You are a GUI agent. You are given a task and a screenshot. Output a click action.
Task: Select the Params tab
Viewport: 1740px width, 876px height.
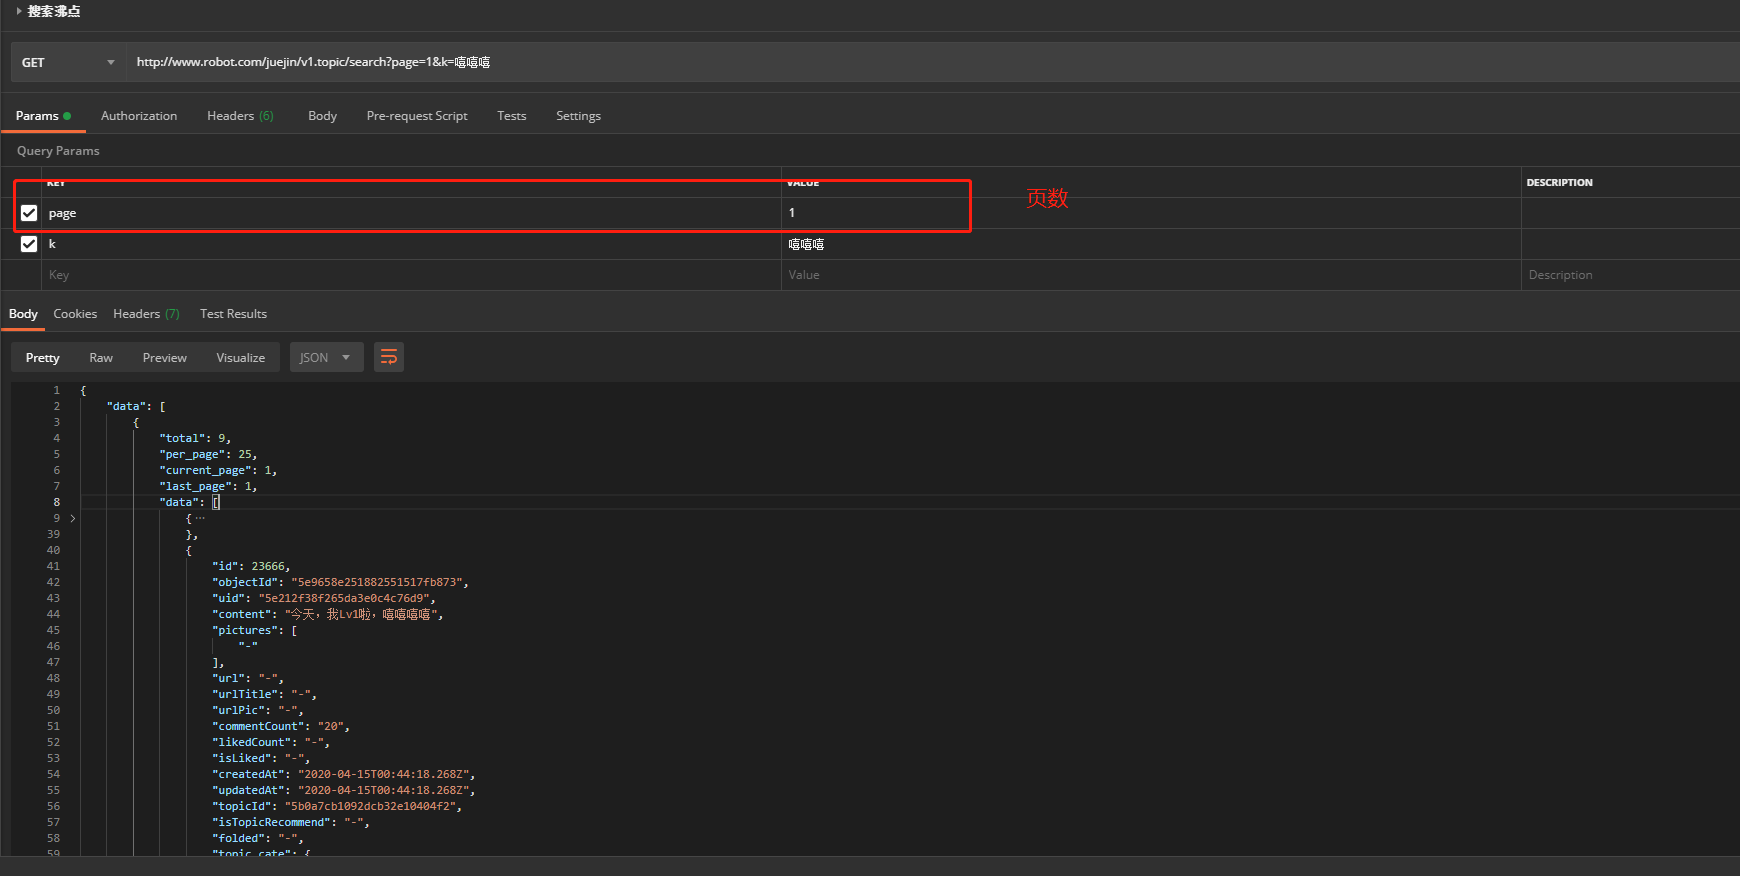coord(43,116)
